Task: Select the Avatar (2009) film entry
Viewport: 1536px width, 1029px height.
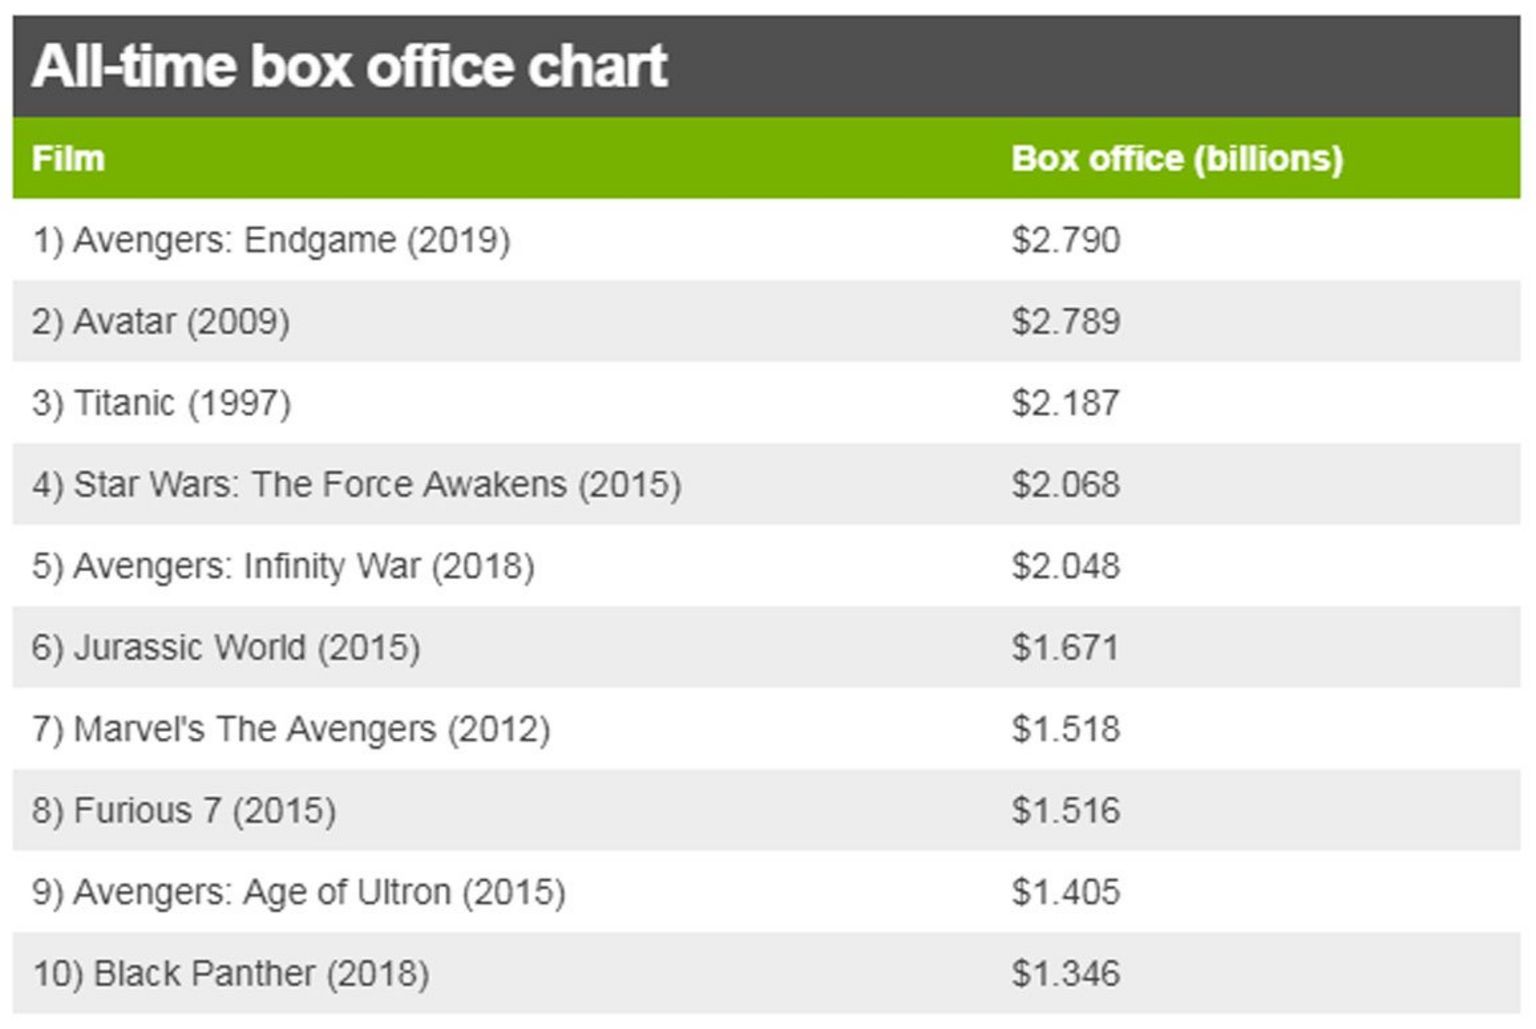Action: coord(161,322)
